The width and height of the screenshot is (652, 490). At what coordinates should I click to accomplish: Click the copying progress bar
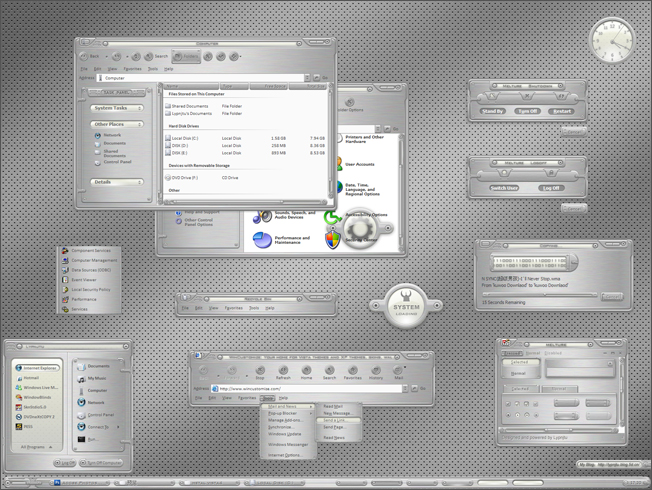tap(540, 295)
